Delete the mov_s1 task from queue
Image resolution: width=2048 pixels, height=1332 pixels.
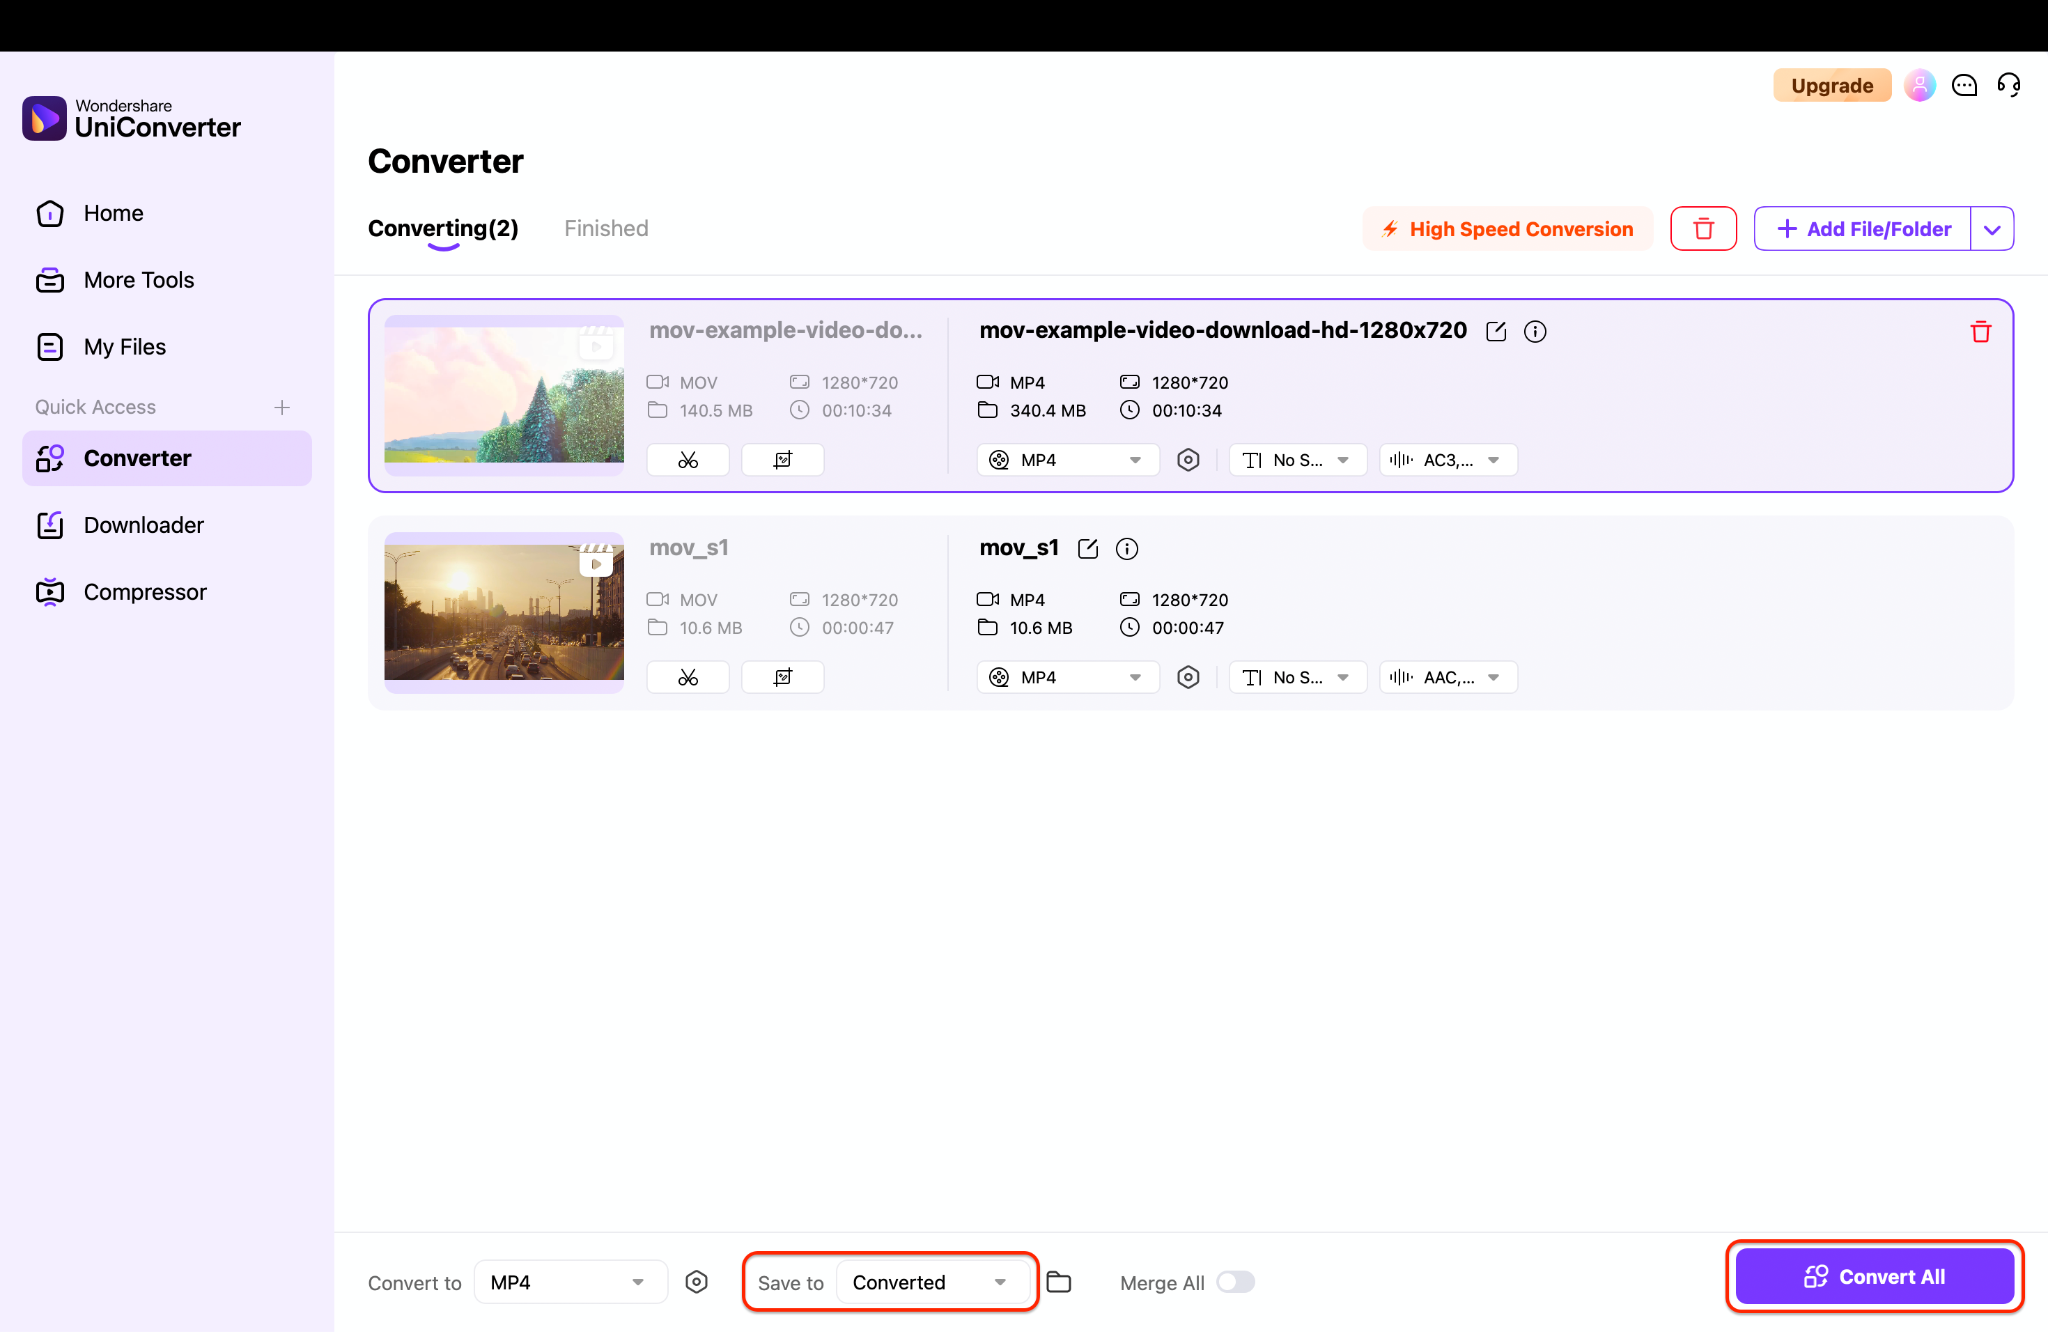pos(1981,549)
